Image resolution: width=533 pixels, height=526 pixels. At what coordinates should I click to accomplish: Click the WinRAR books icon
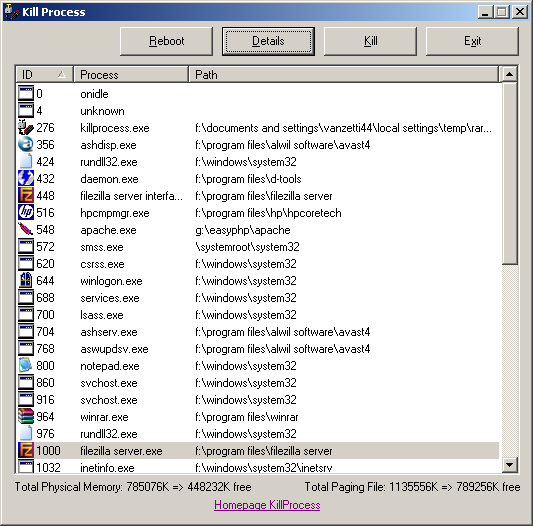(26, 417)
